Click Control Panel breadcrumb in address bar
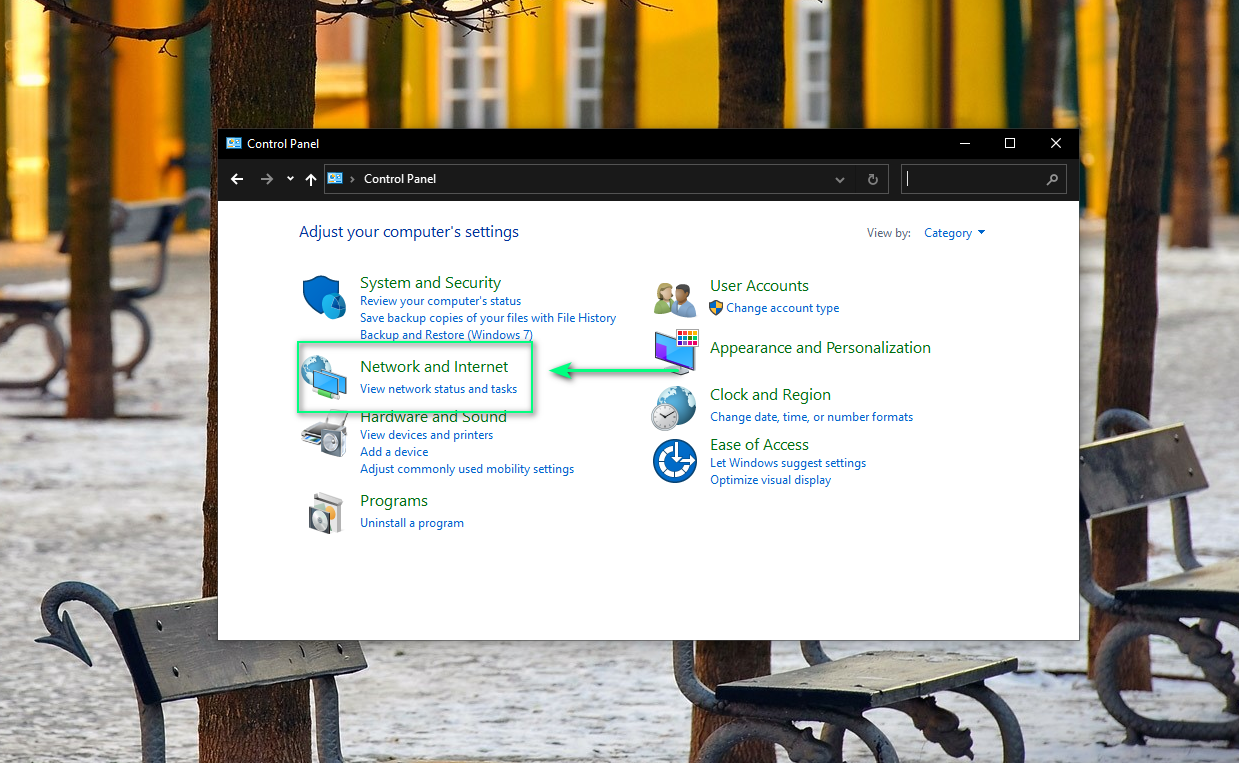The image size is (1239, 763). click(400, 179)
